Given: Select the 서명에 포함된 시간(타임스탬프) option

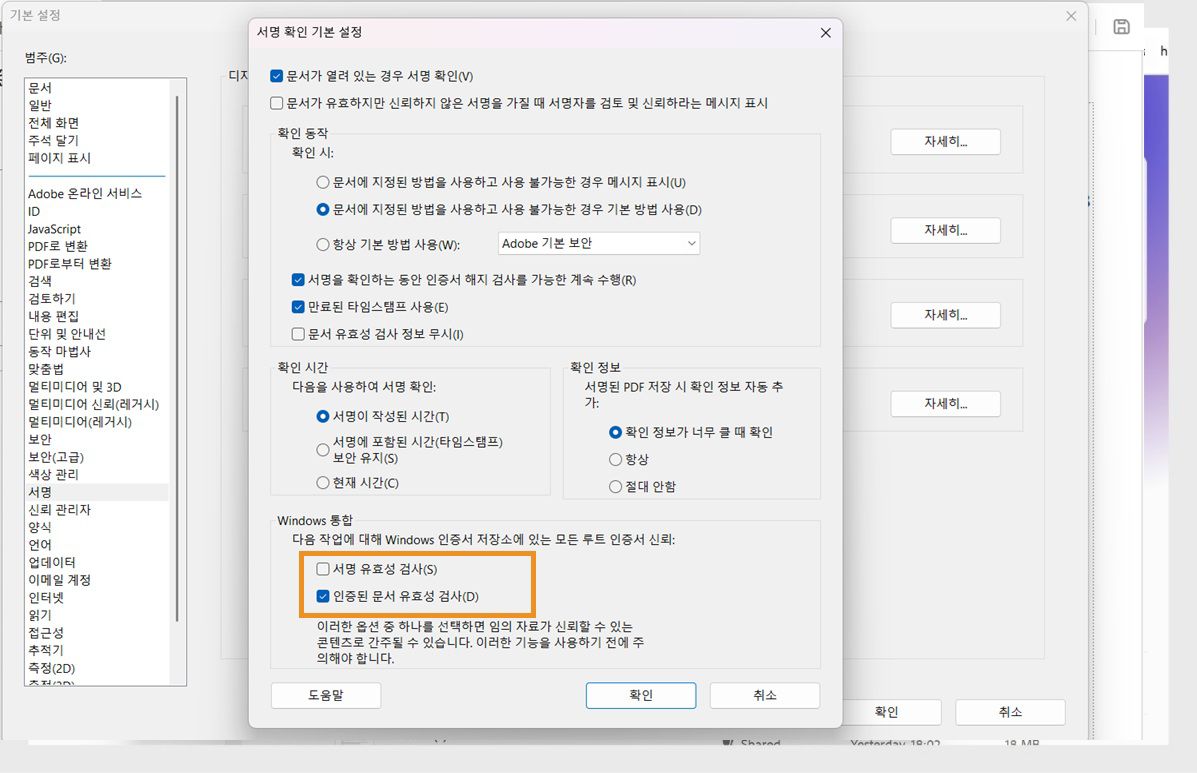Looking at the screenshot, I should [x=322, y=450].
